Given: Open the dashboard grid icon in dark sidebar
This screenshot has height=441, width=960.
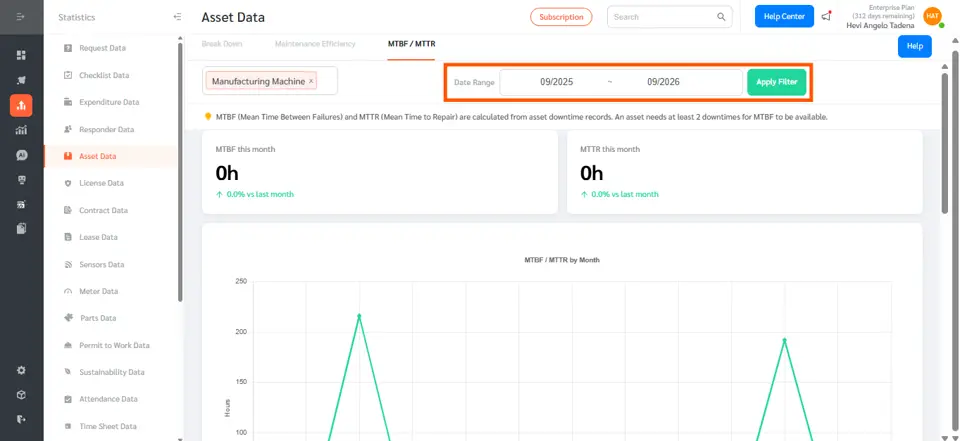Looking at the screenshot, I should (x=21, y=55).
